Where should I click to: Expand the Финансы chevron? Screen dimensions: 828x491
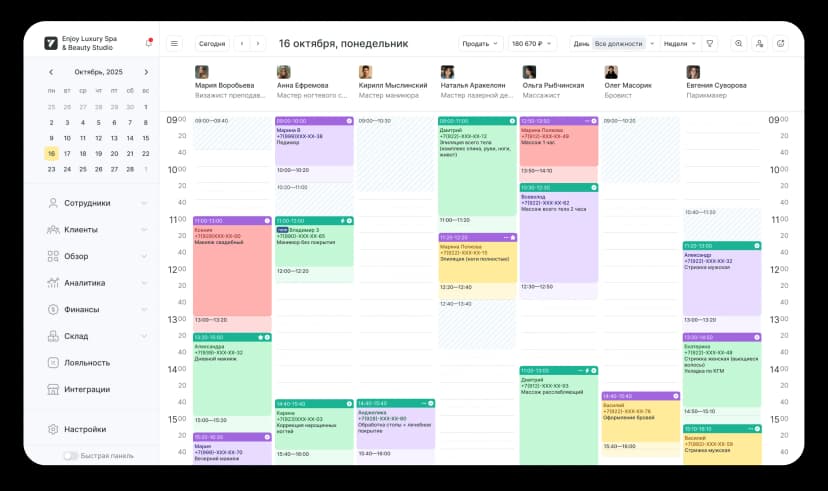click(144, 309)
